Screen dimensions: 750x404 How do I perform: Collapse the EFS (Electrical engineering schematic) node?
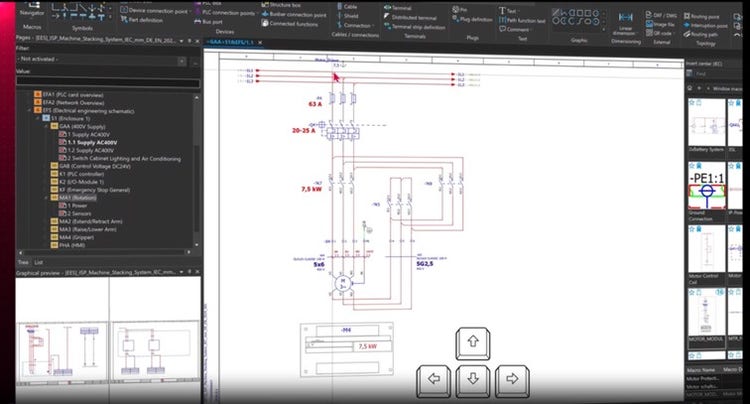pos(31,110)
